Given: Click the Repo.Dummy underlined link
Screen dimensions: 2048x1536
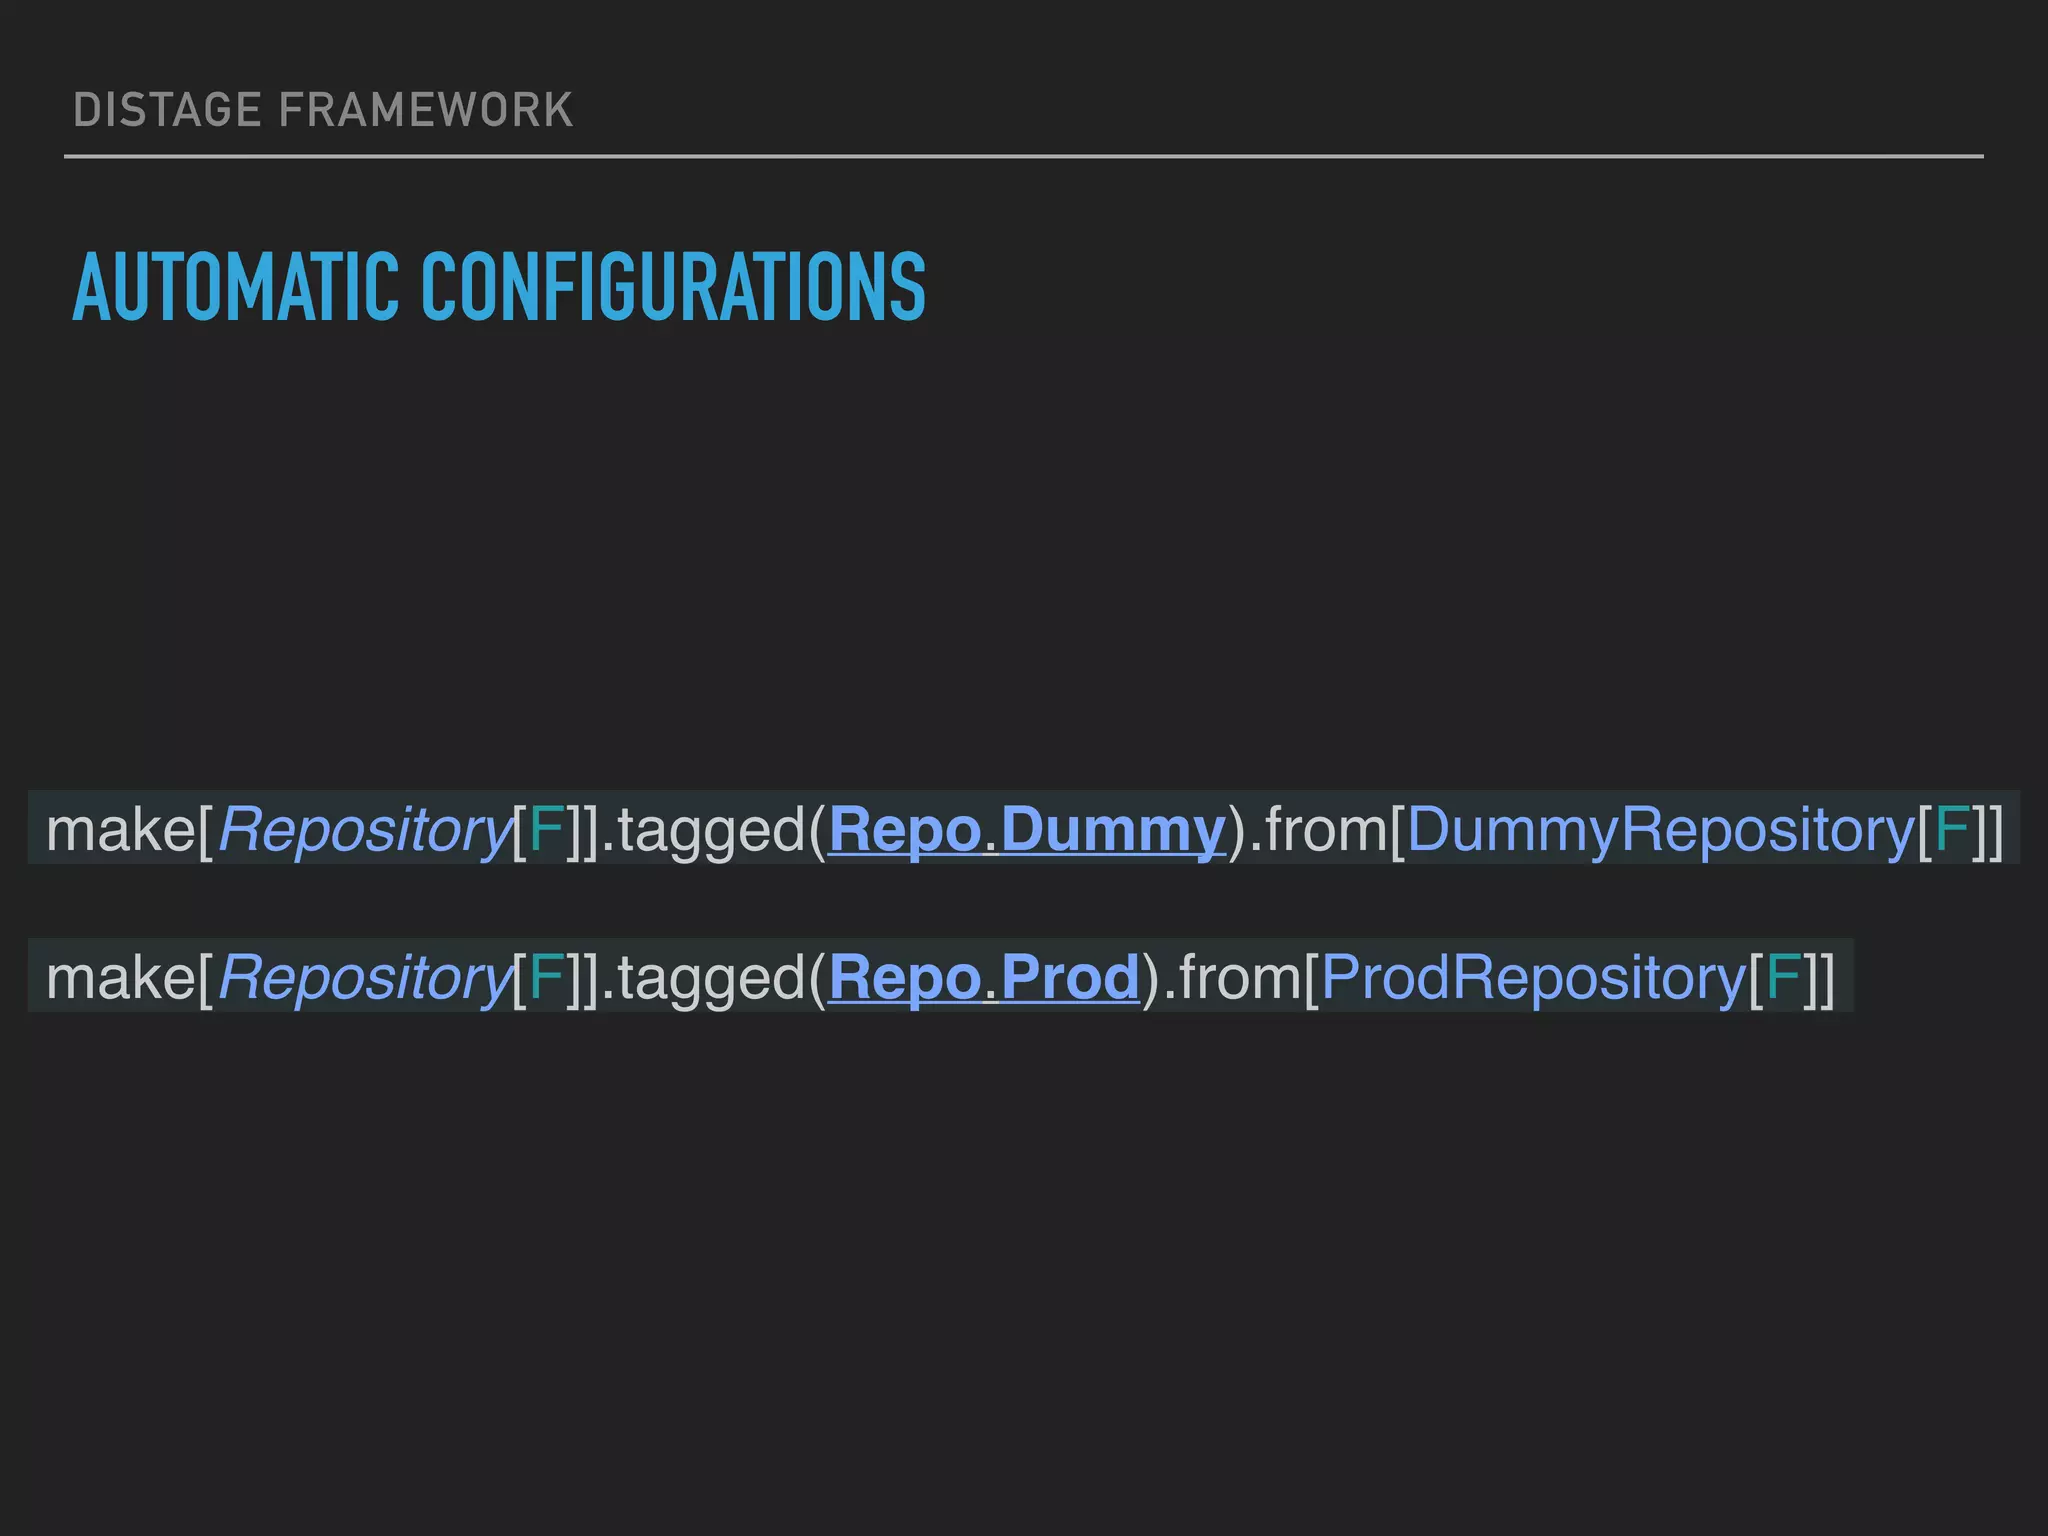Looking at the screenshot, I should coord(1026,830).
